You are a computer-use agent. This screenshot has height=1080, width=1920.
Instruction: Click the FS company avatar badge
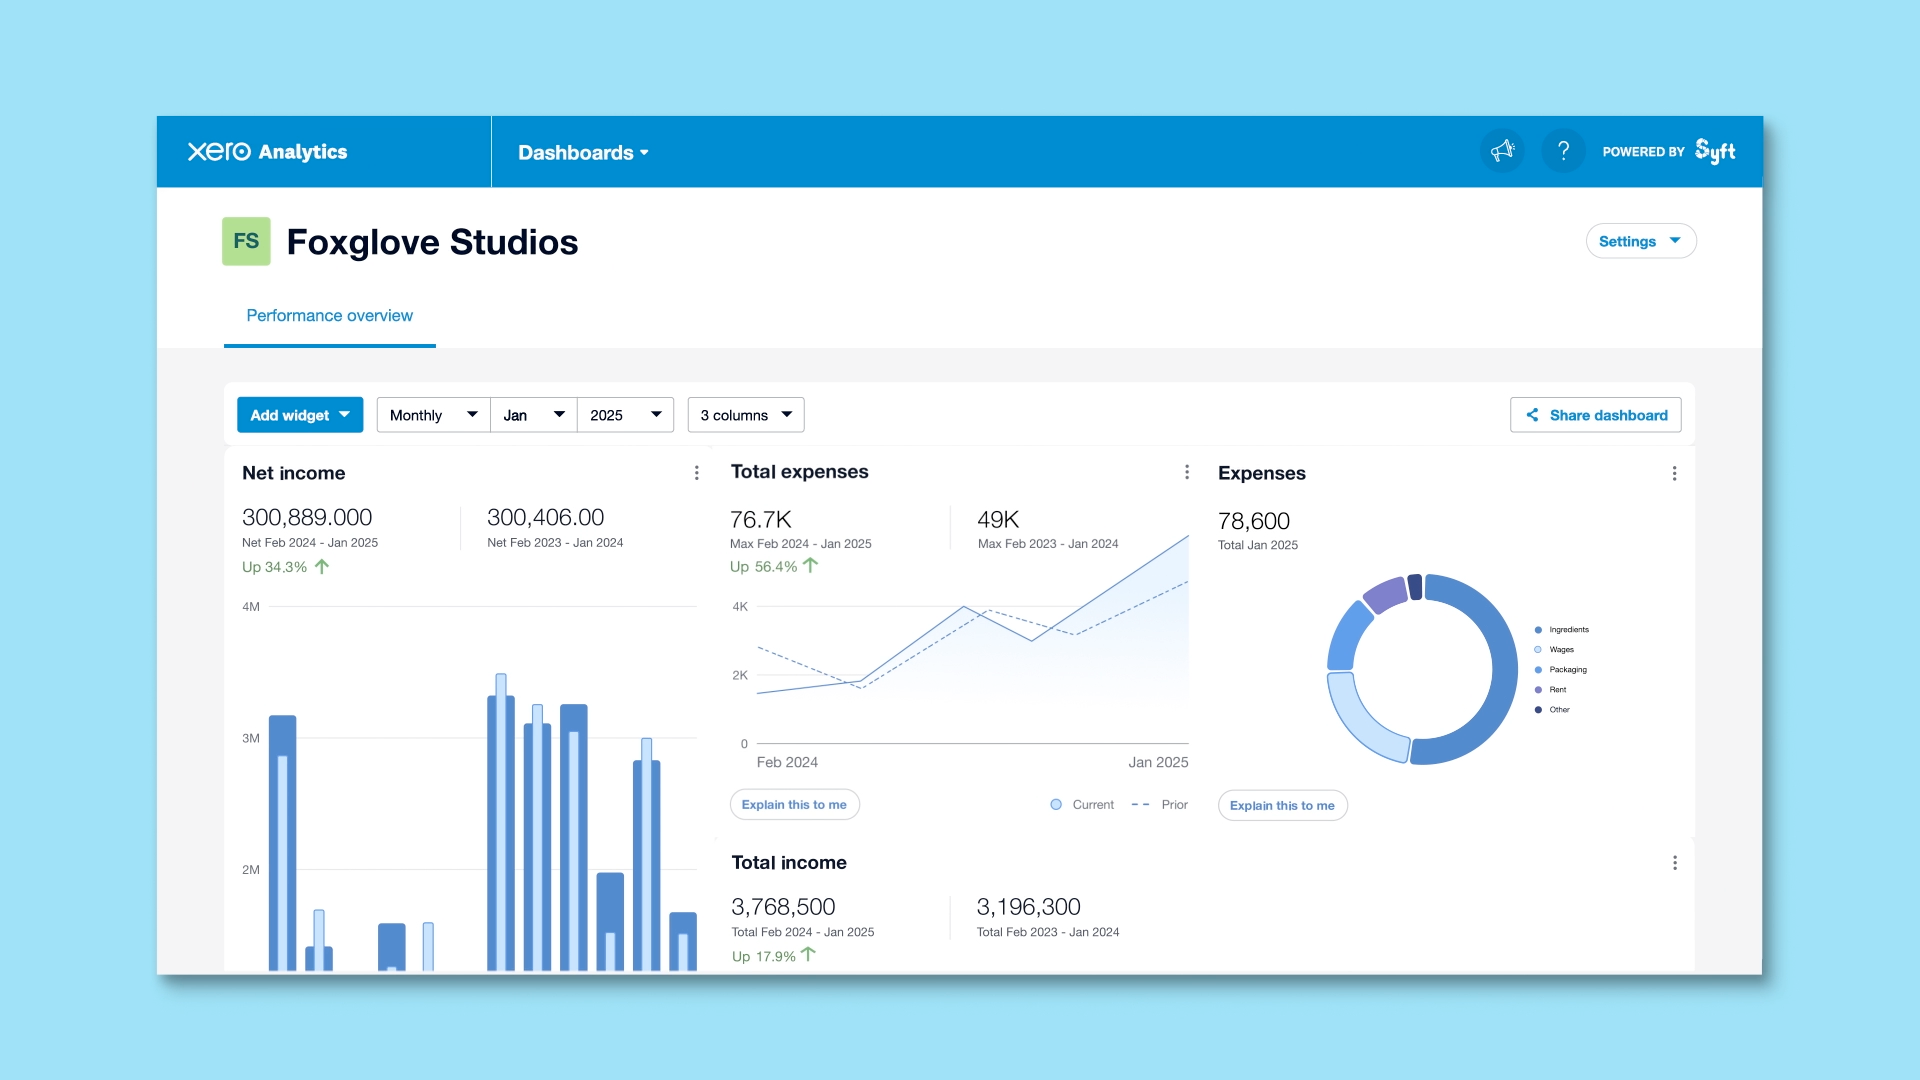coord(246,241)
